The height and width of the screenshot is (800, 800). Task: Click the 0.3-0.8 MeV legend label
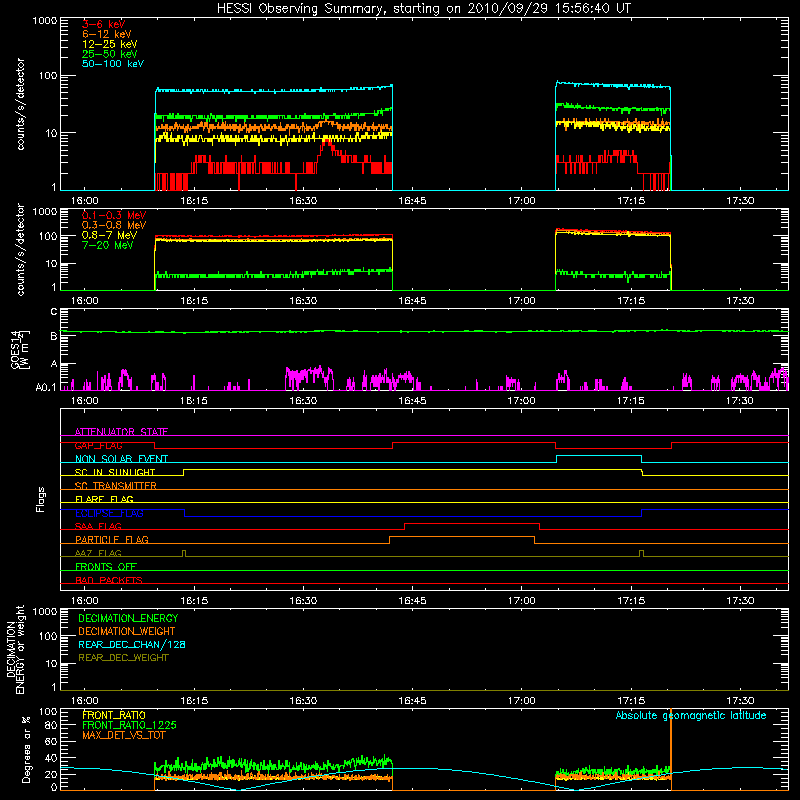point(114,225)
